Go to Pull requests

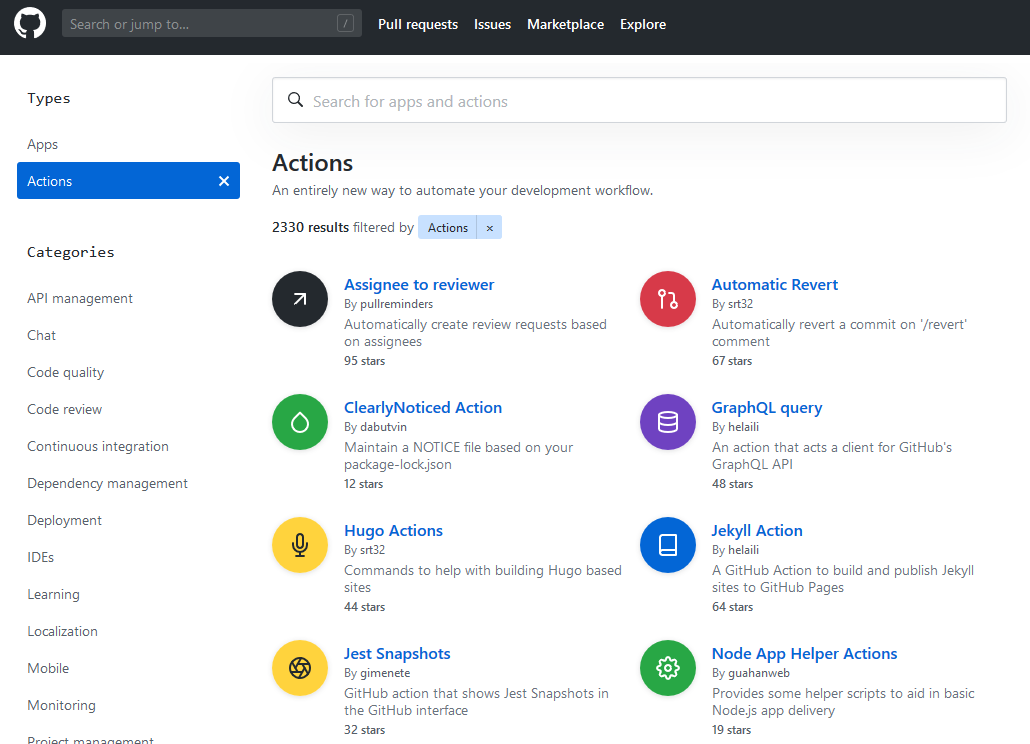418,24
